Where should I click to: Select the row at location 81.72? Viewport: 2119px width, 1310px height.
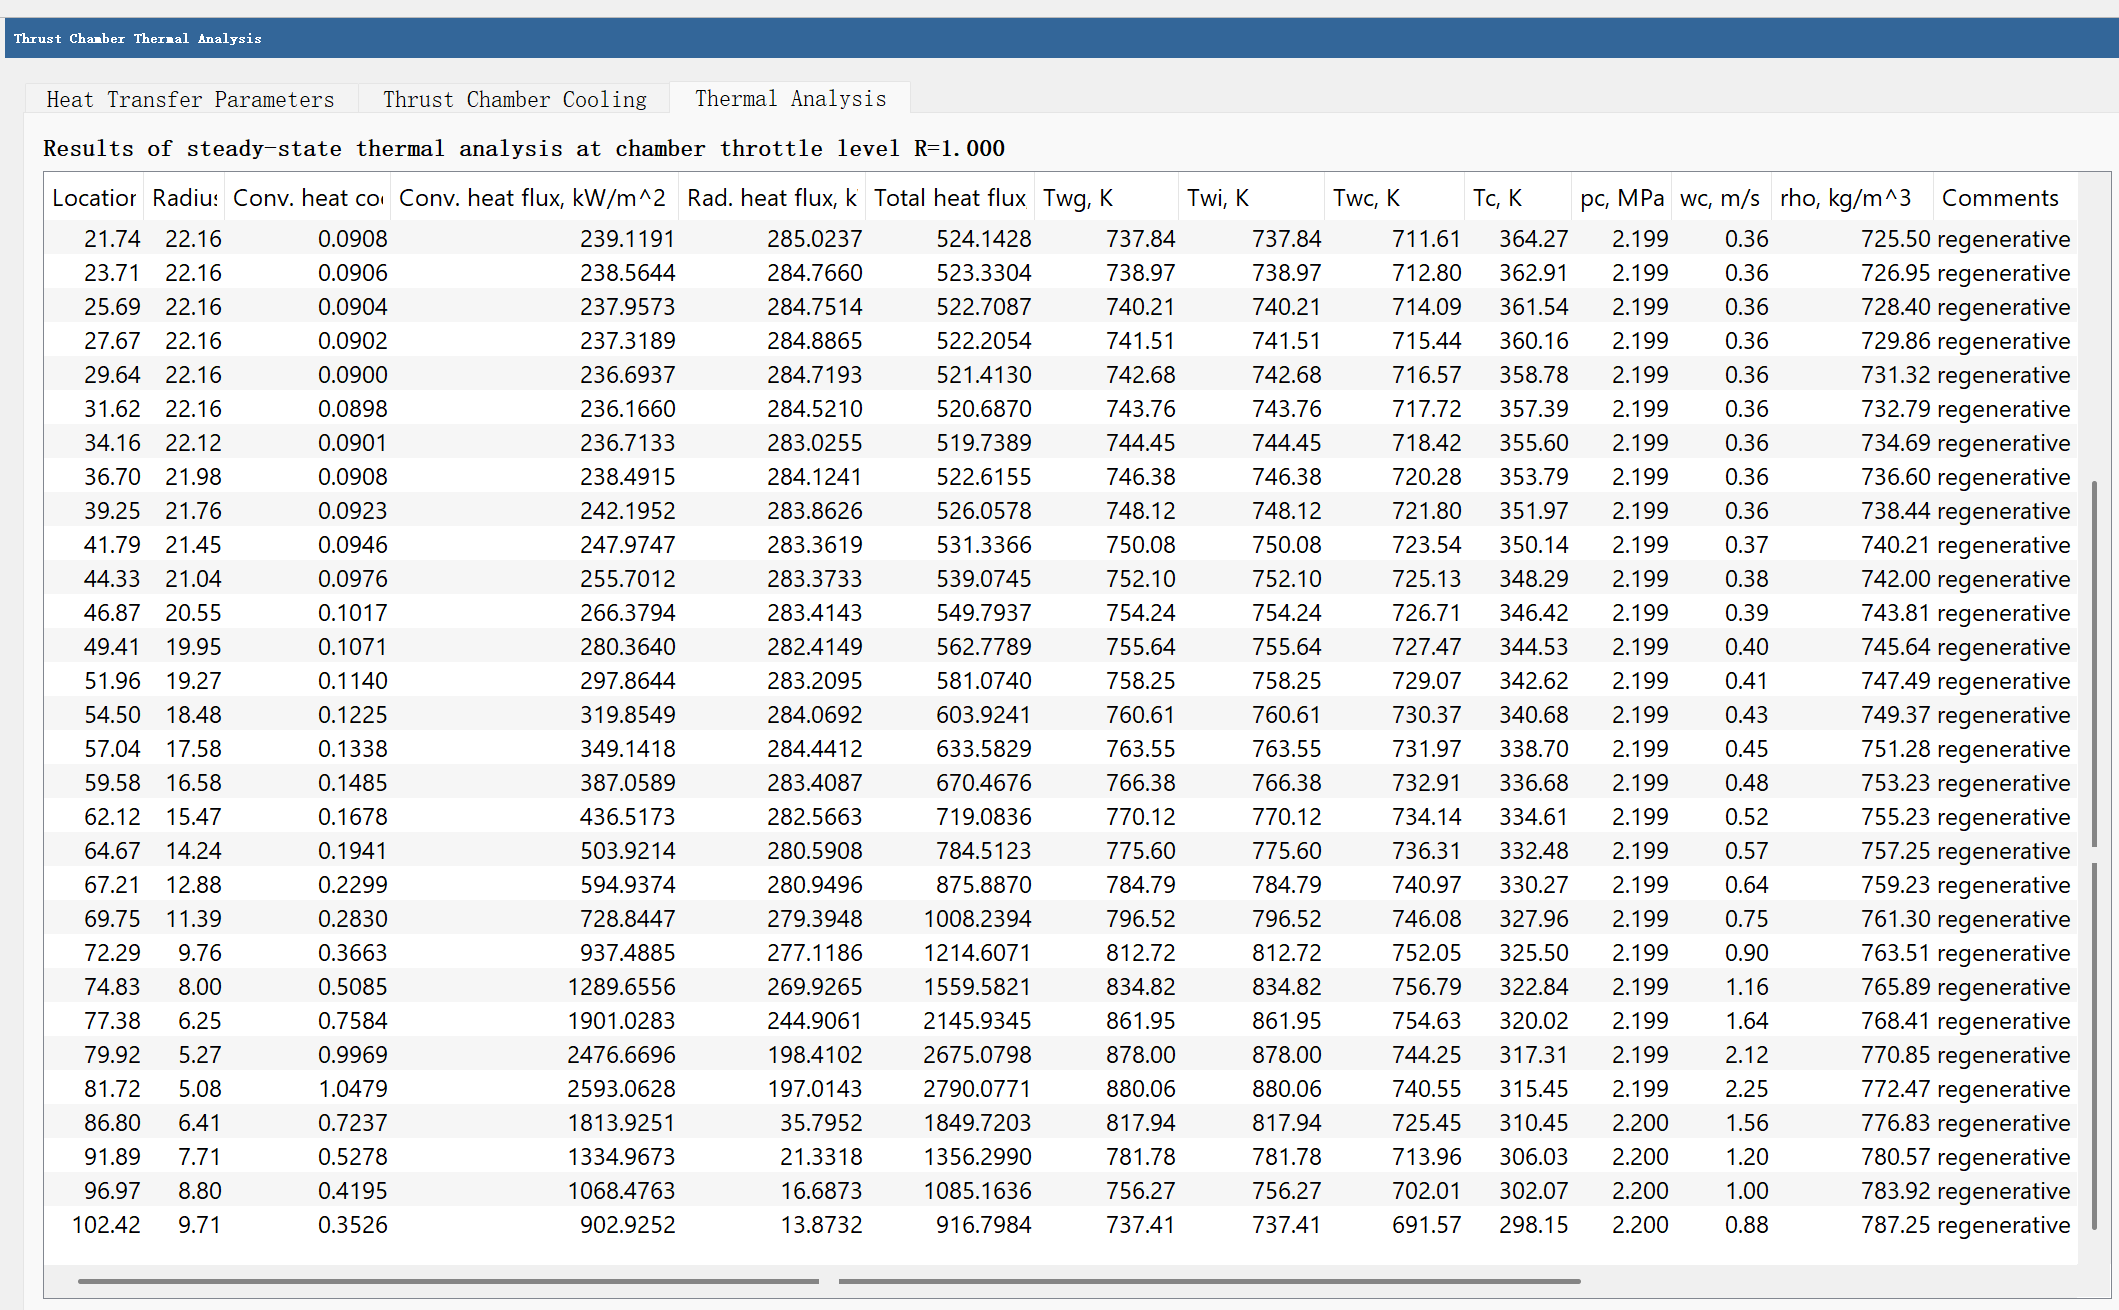(x=112, y=1089)
